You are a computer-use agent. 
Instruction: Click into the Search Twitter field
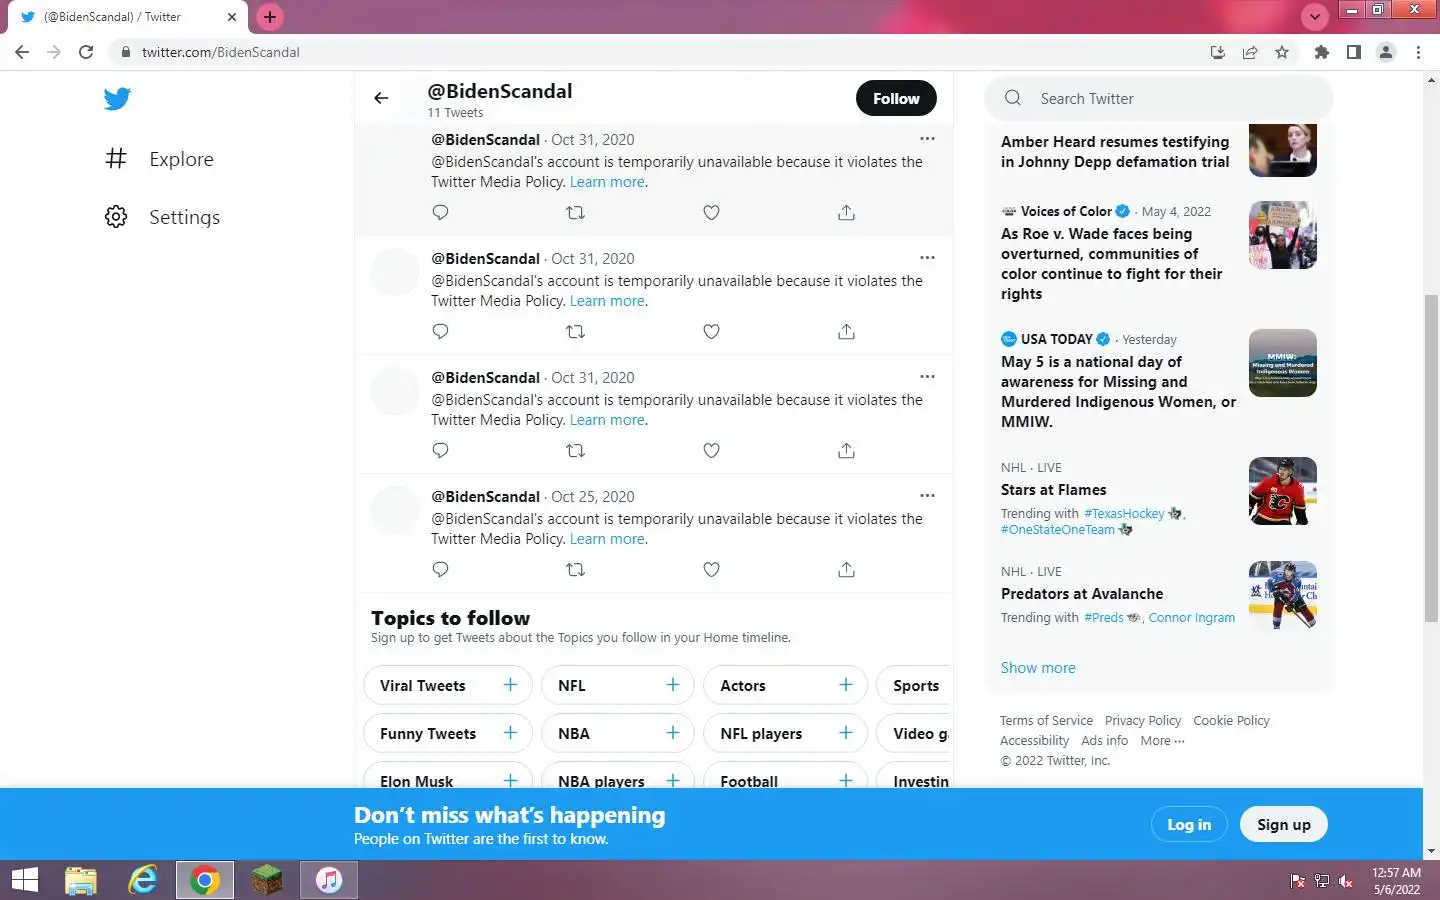pos(1159,98)
